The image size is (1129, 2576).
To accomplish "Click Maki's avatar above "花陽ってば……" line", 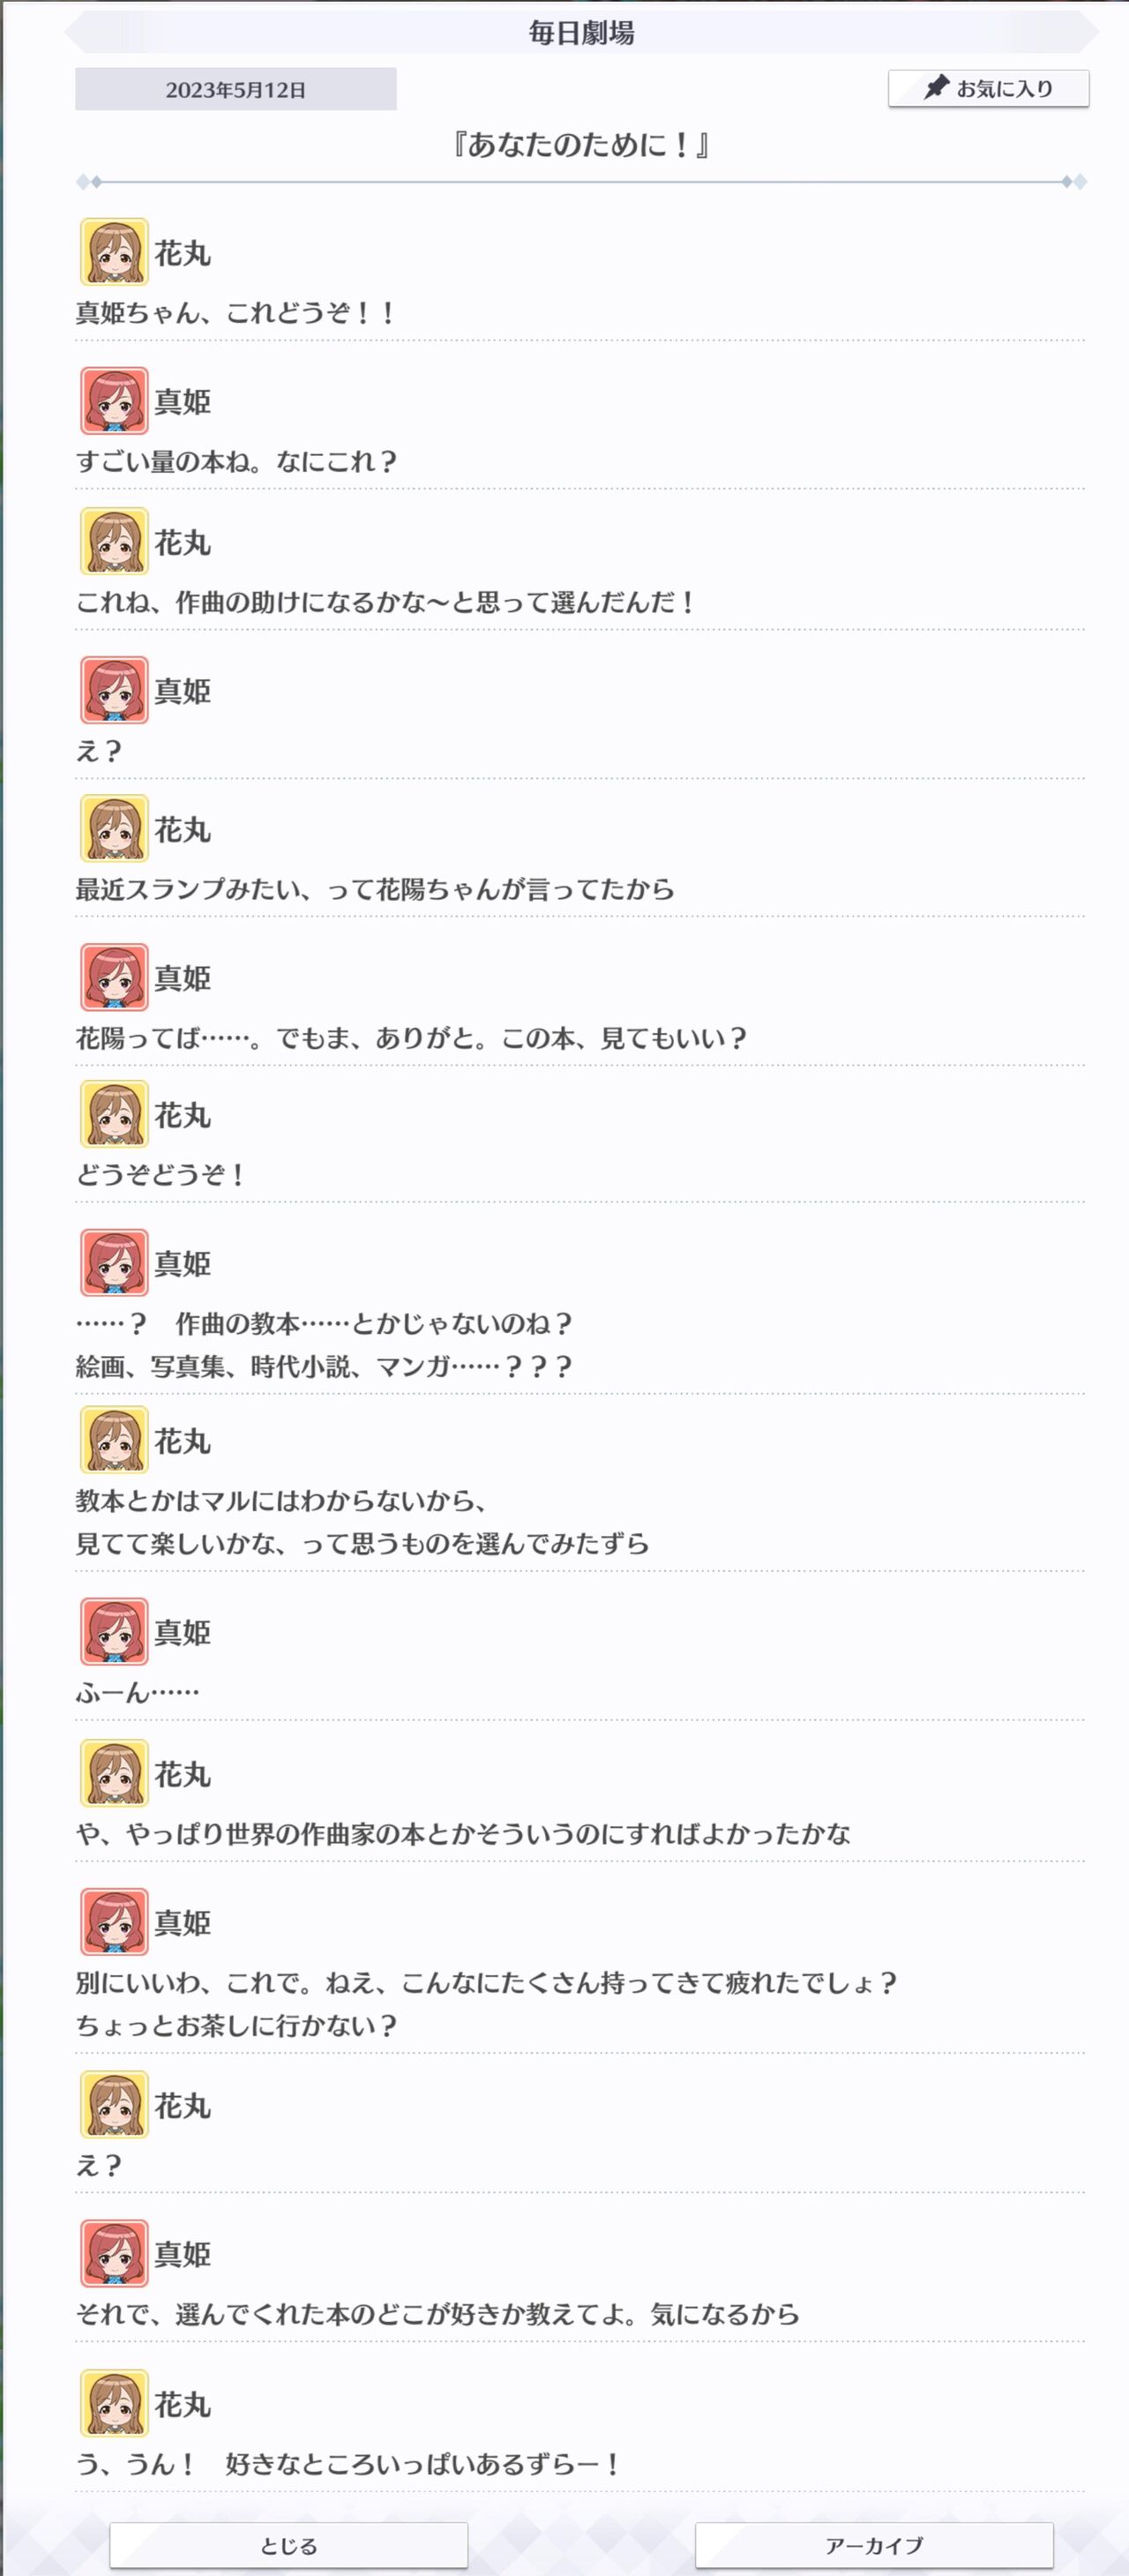I will (x=114, y=977).
